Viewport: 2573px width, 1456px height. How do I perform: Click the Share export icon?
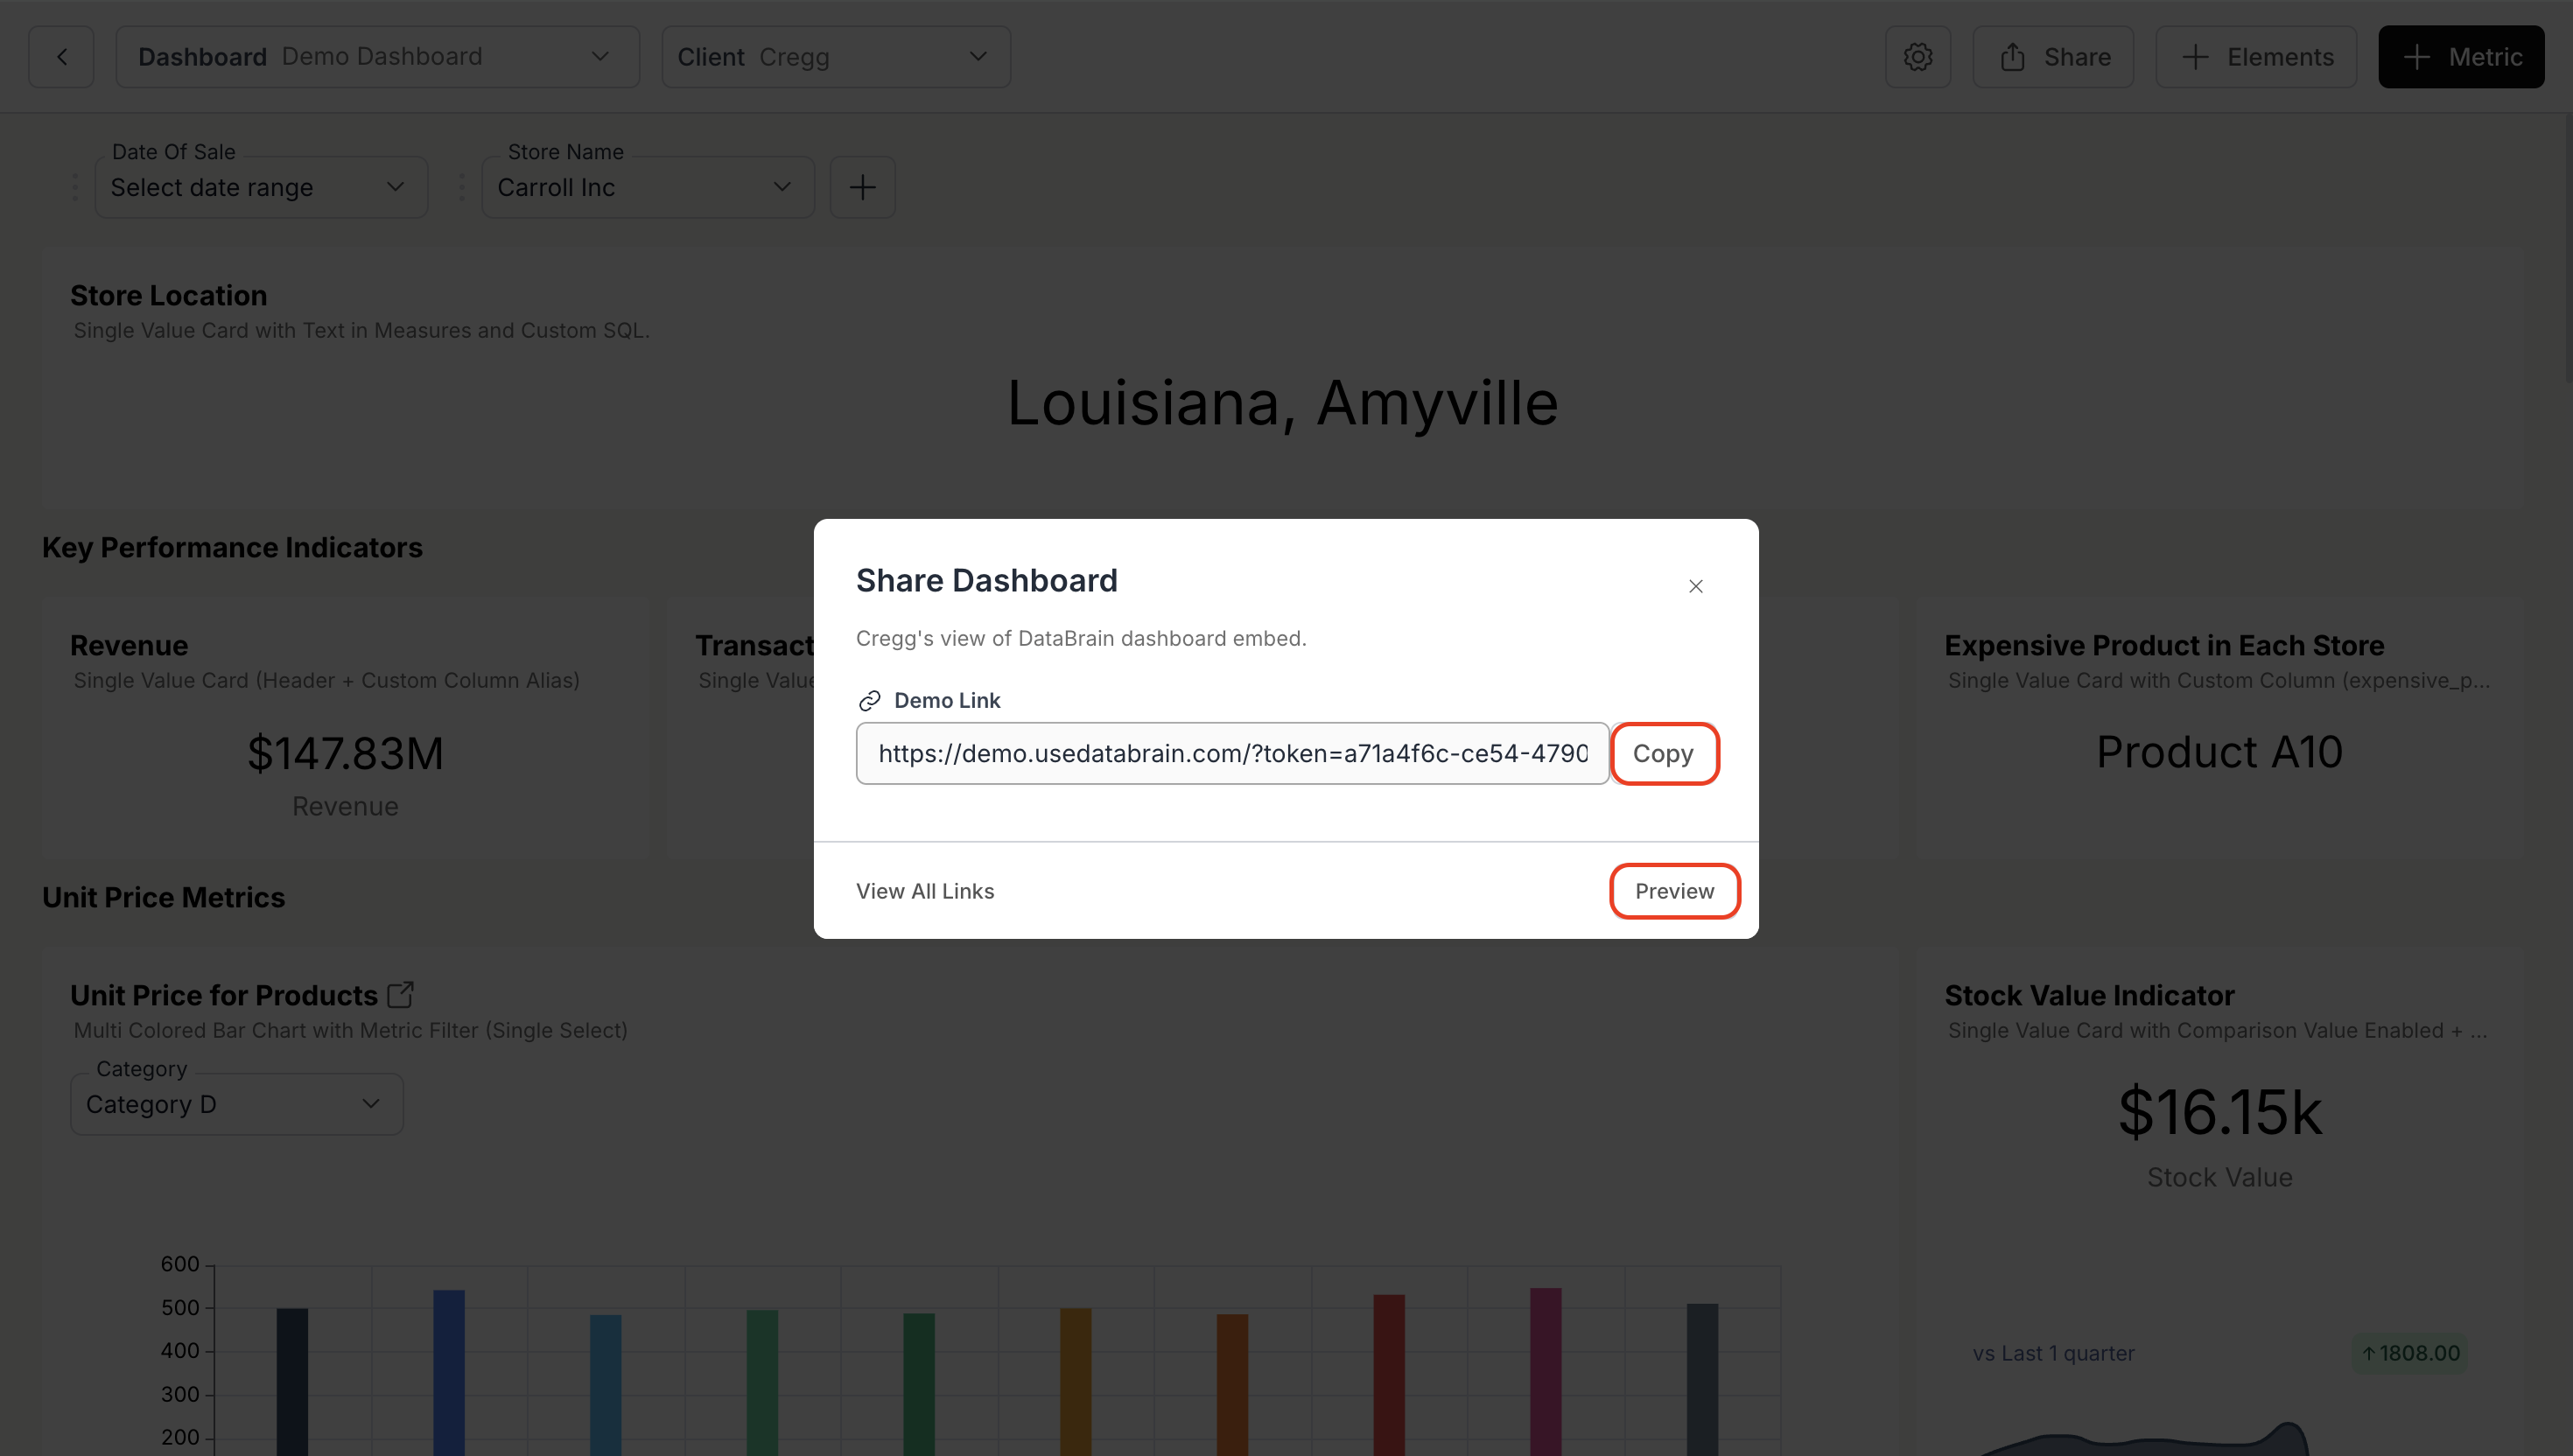pos(2012,56)
